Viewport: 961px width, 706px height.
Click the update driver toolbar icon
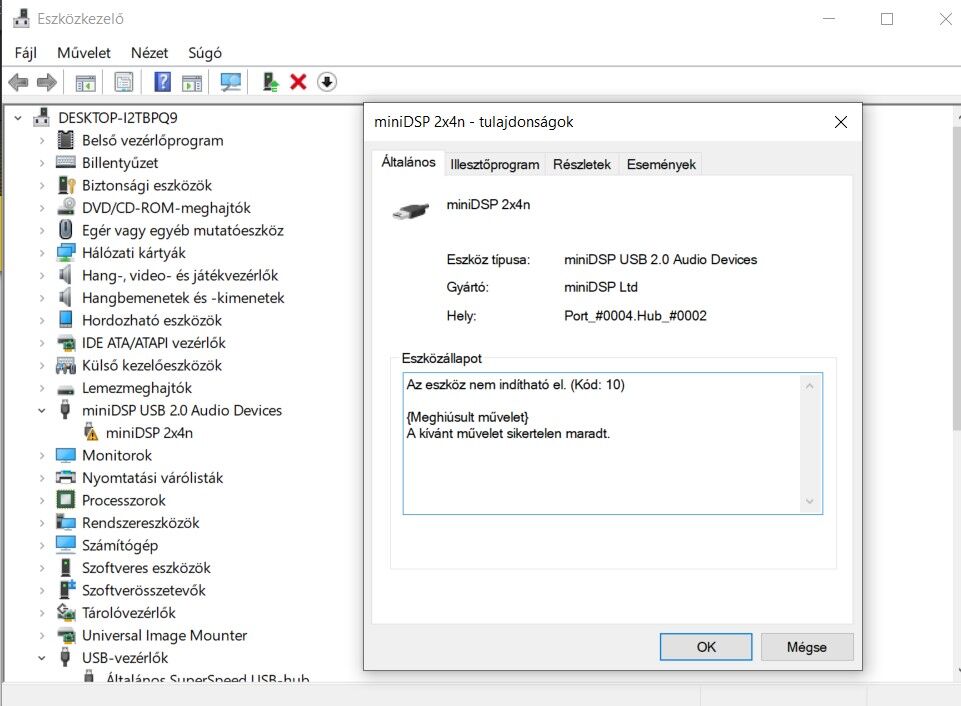pos(270,82)
